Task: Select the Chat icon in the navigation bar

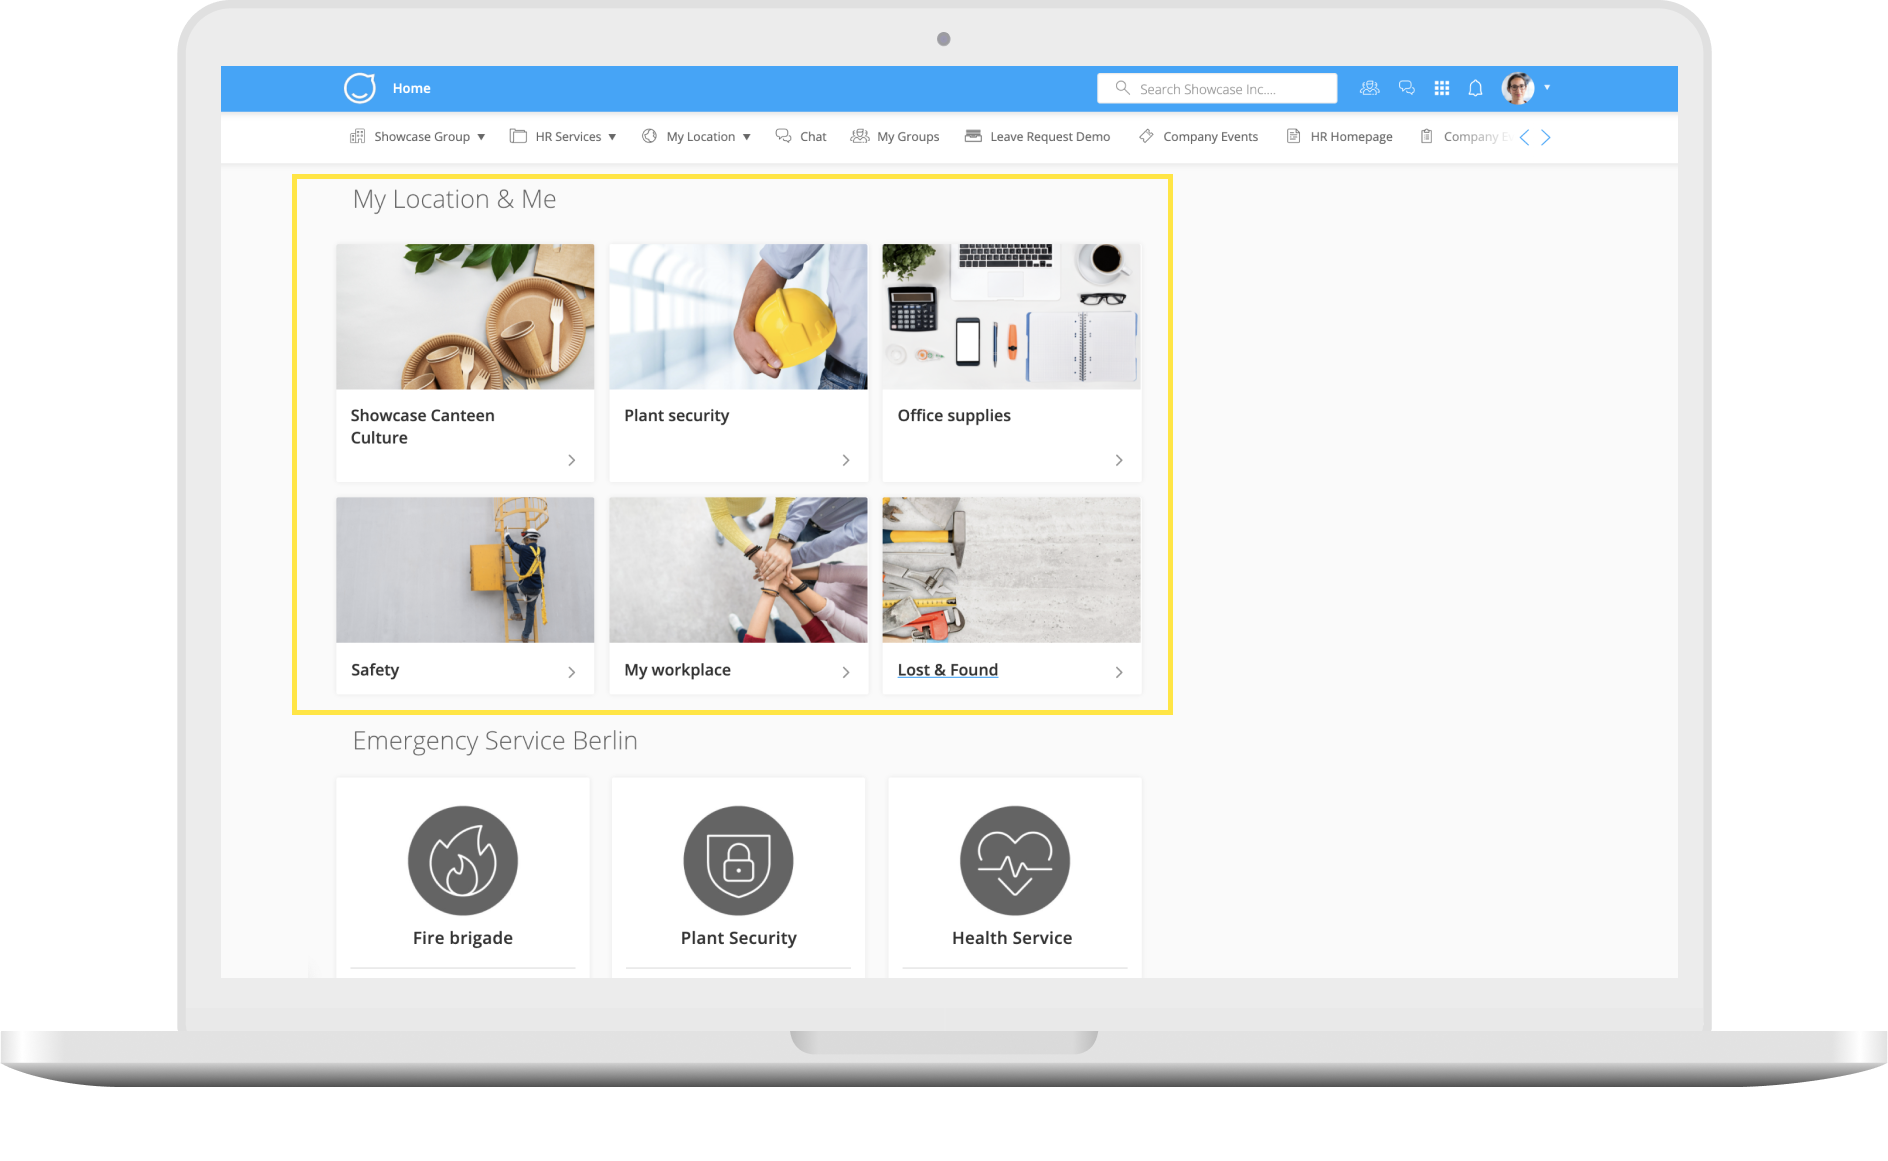Action: 800,136
